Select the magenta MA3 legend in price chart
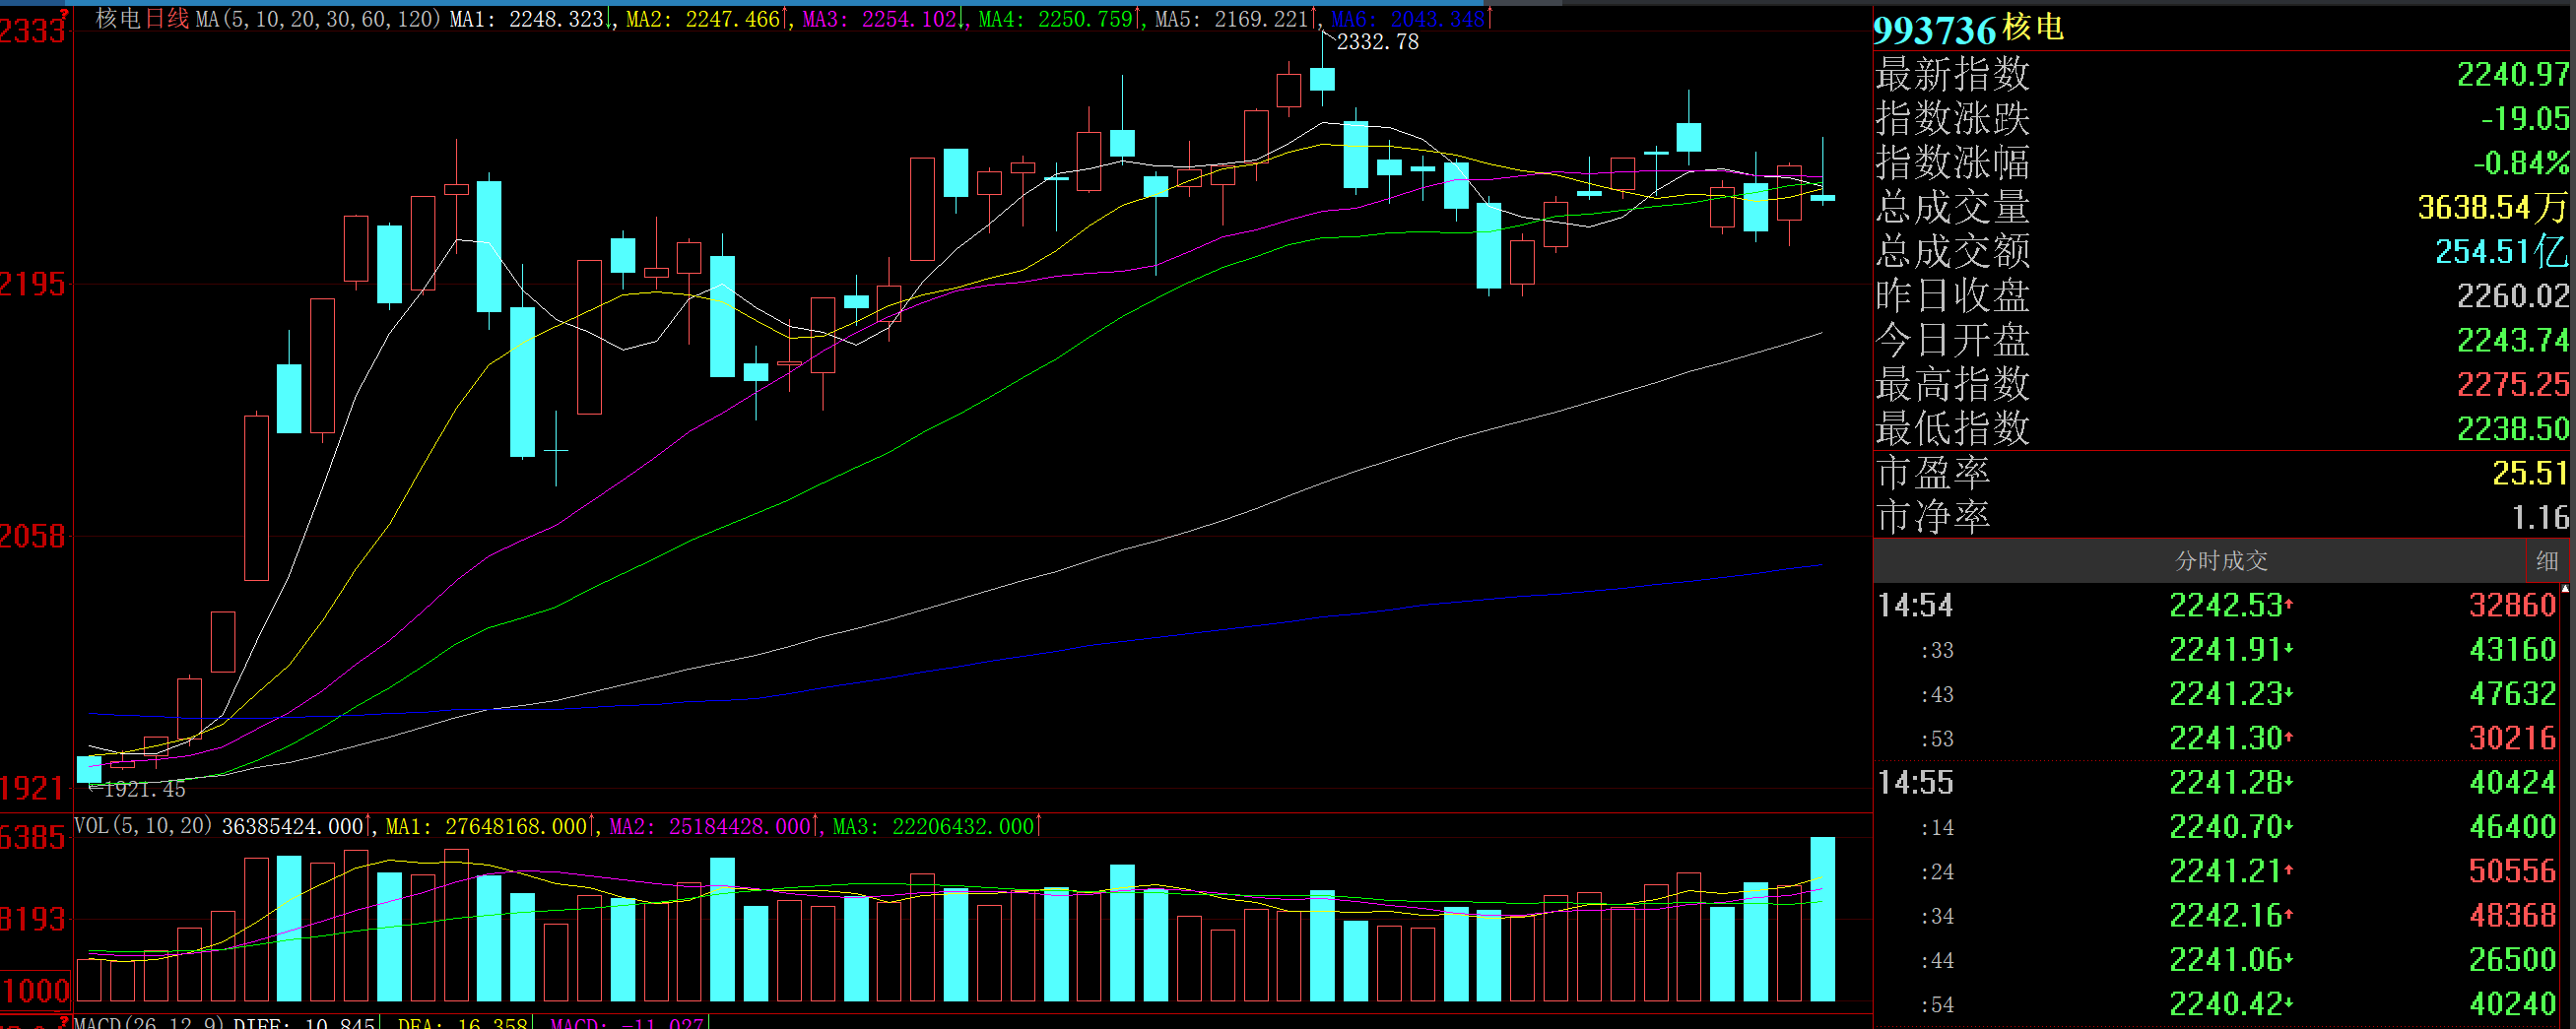This screenshot has height=1029, width=2576. 880,19
